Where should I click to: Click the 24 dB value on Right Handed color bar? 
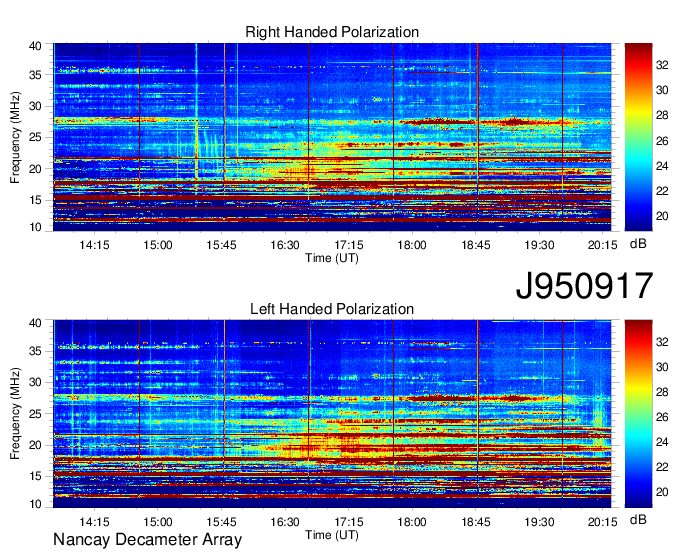pyautogui.click(x=662, y=166)
